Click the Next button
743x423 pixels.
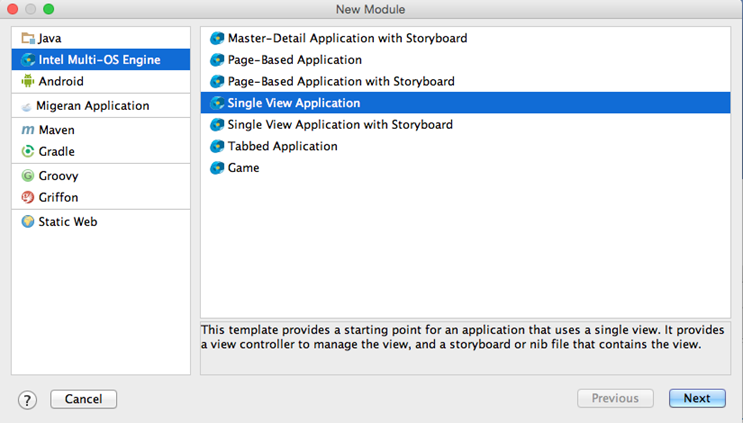[697, 398]
